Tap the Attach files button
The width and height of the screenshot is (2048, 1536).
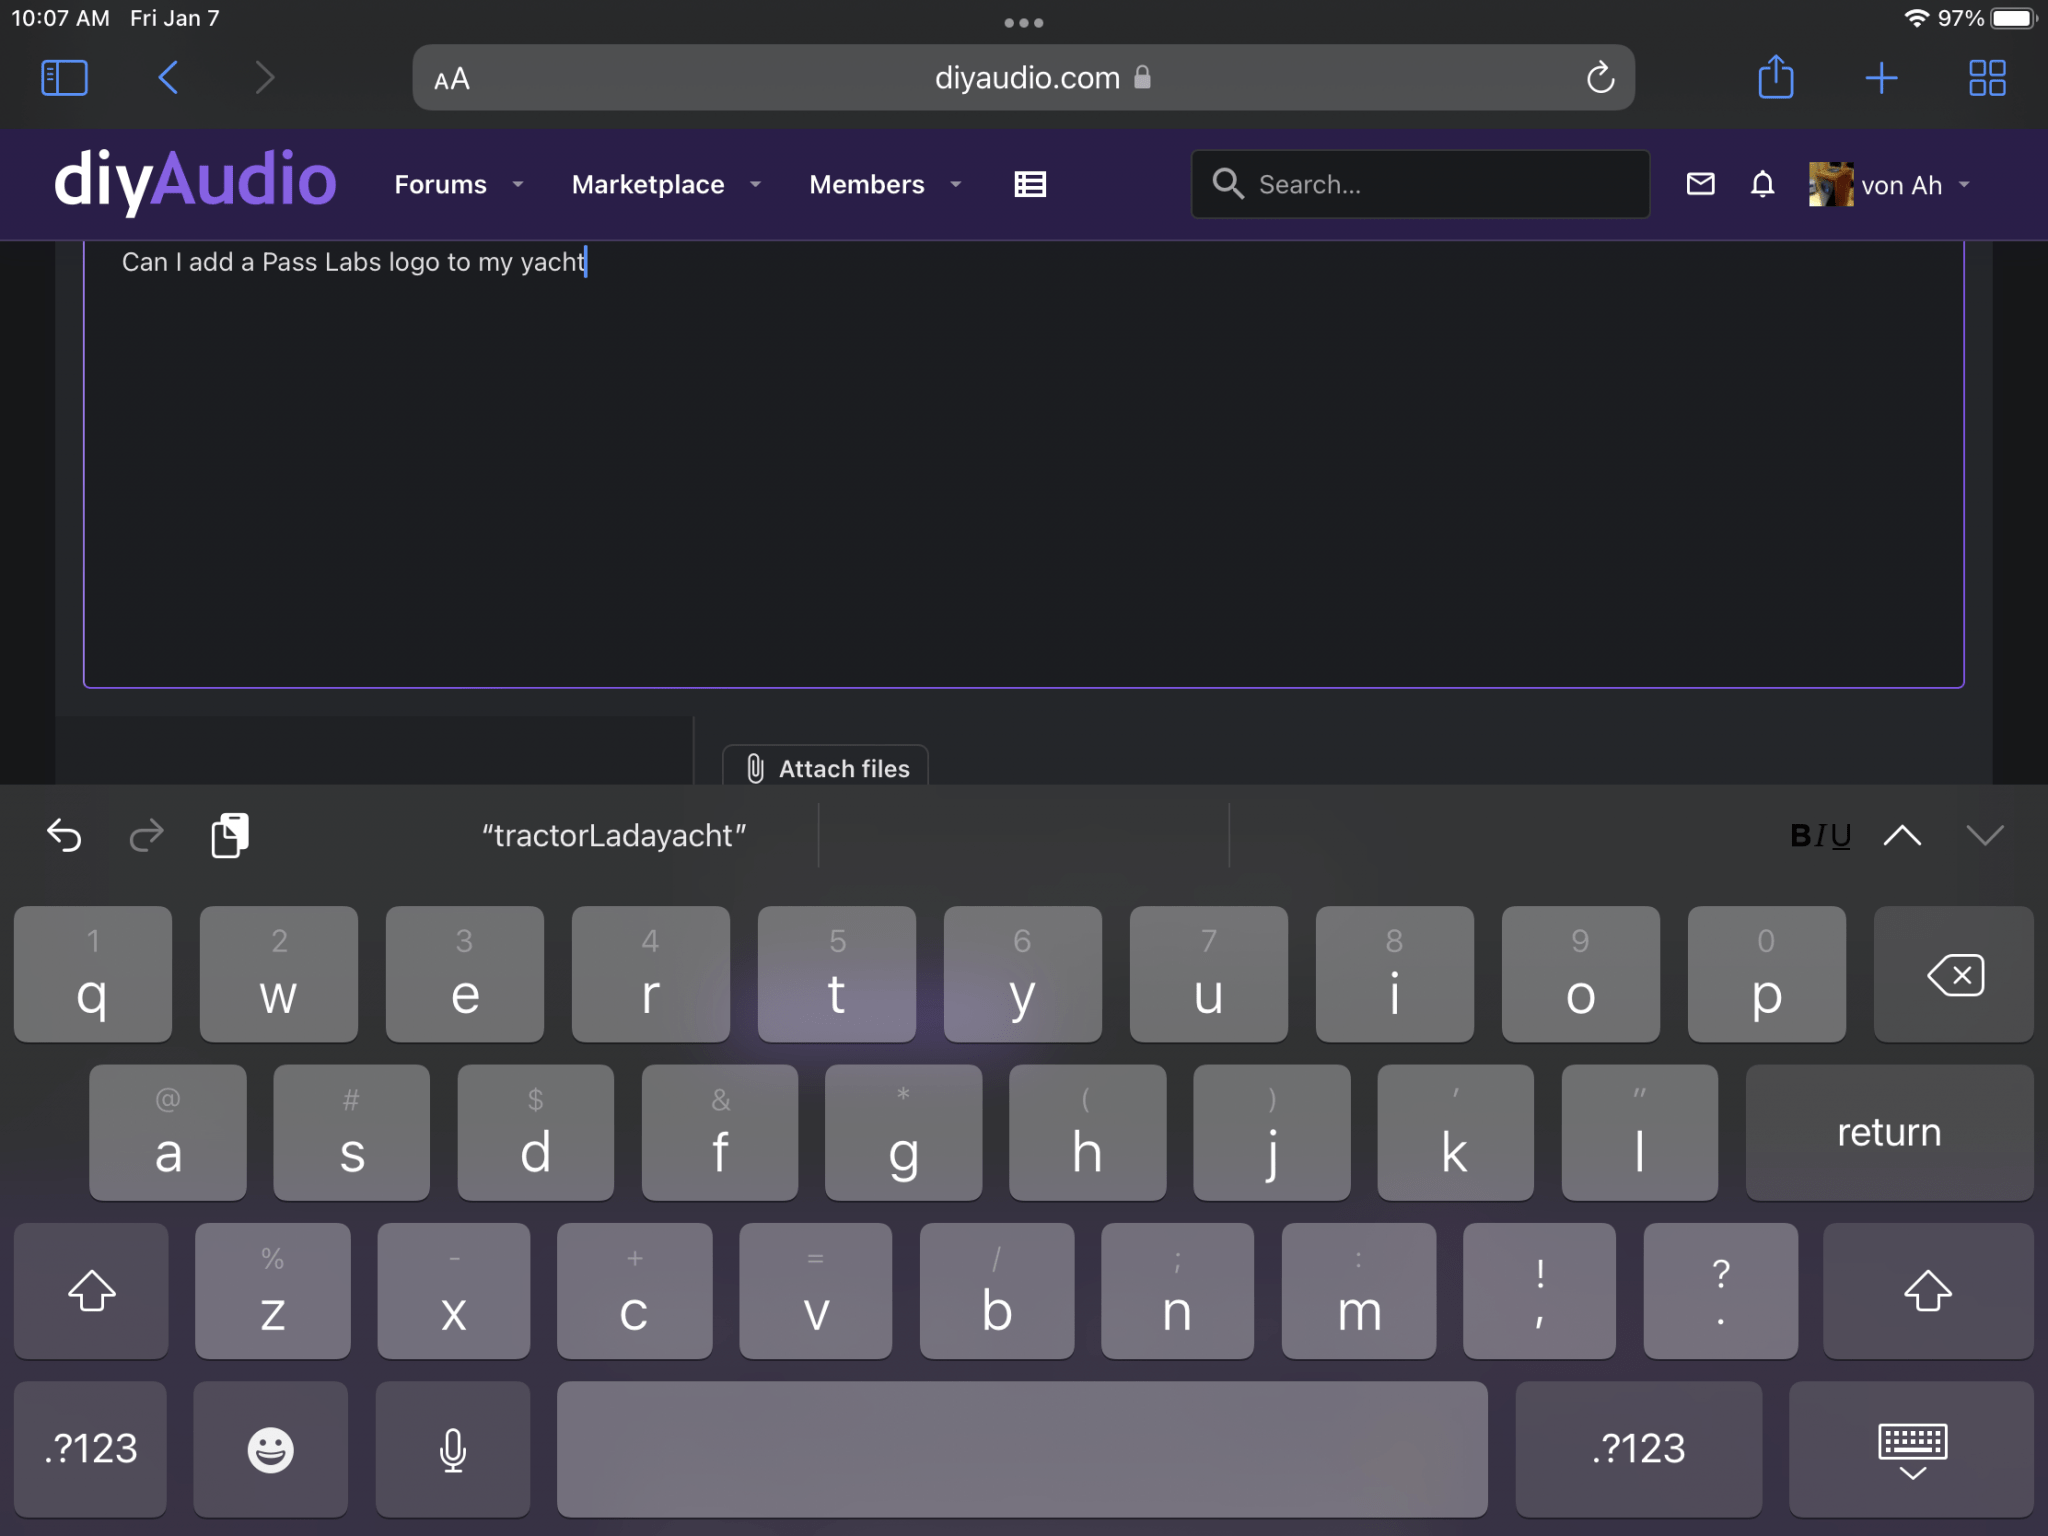click(x=826, y=767)
